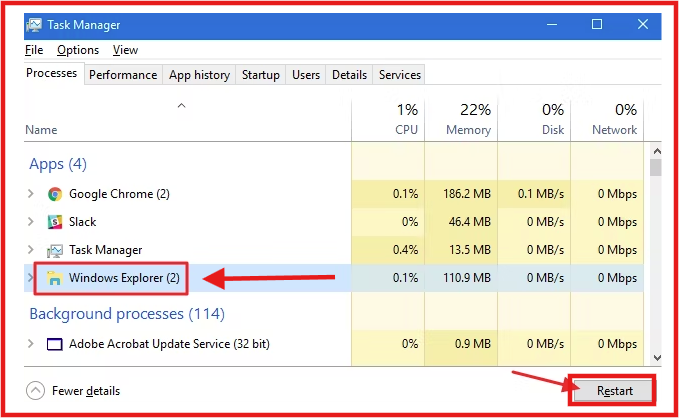Click the scrollbar down arrow

(x=656, y=358)
